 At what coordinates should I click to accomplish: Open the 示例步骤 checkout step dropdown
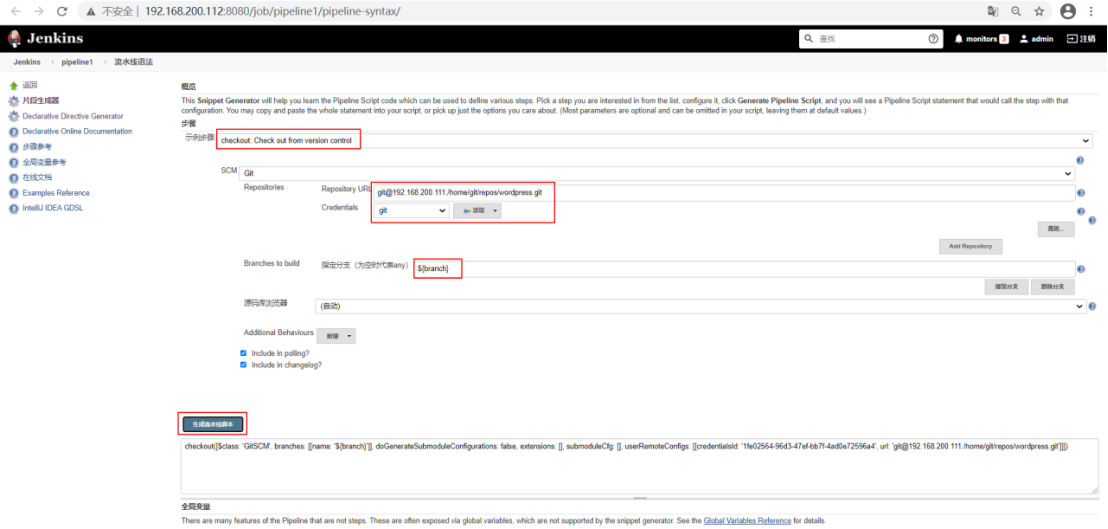(x=654, y=141)
